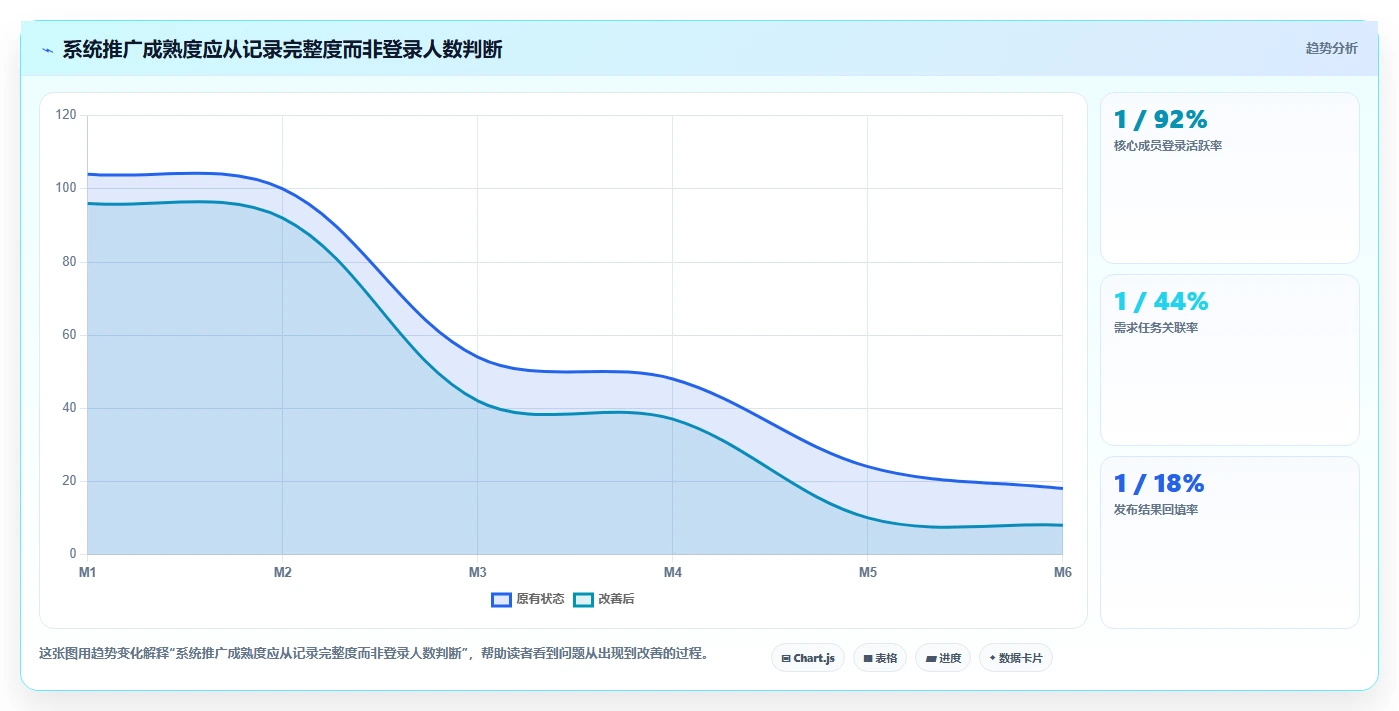This screenshot has width=1399, height=711.
Task: Select the Chart.js tag chip
Action: pyautogui.click(x=808, y=658)
